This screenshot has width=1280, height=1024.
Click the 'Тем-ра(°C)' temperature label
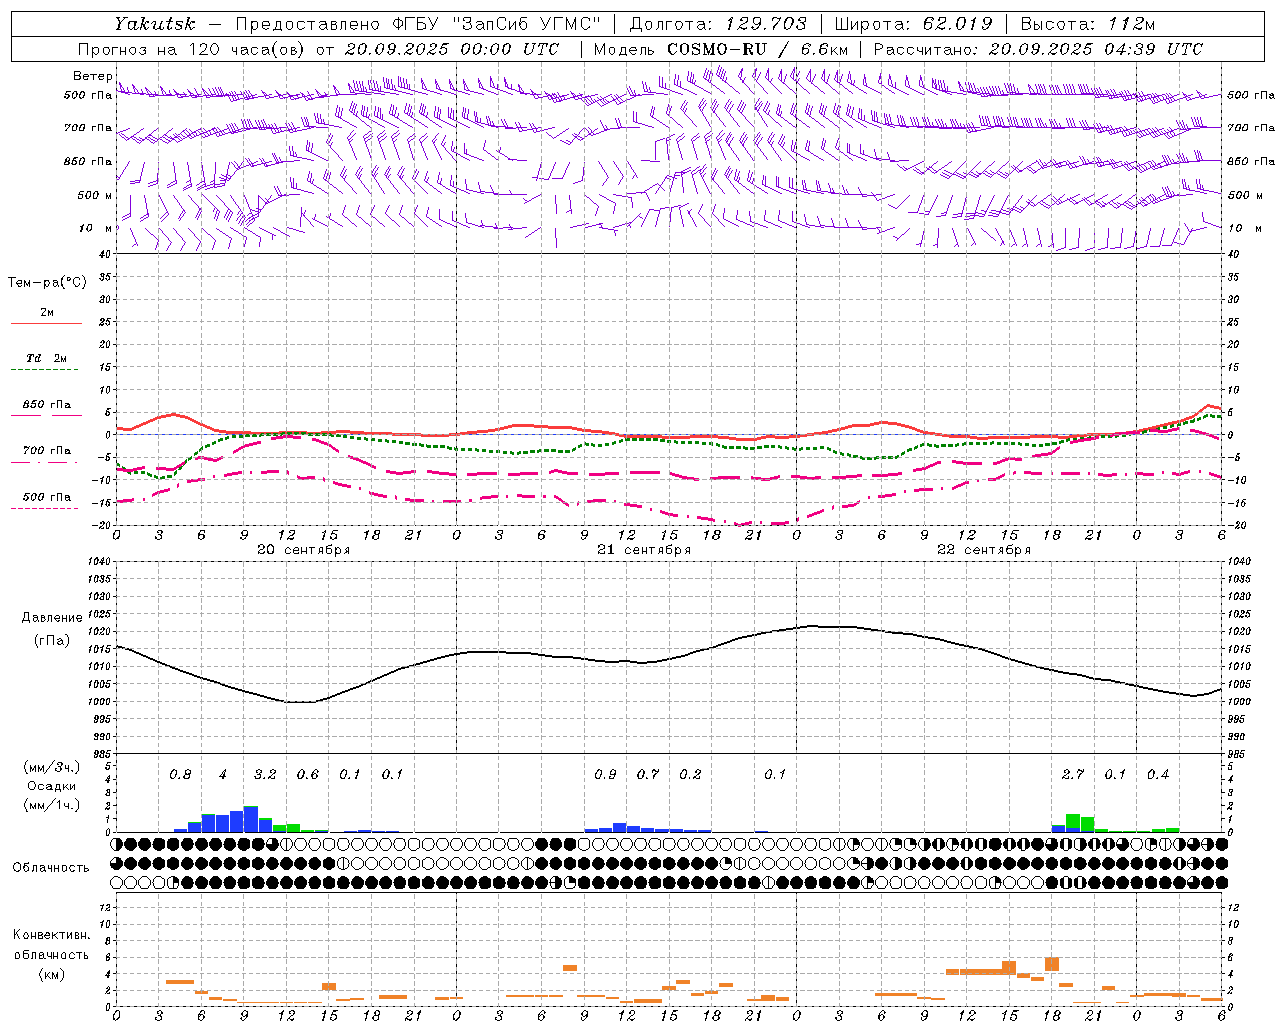[x=47, y=283]
